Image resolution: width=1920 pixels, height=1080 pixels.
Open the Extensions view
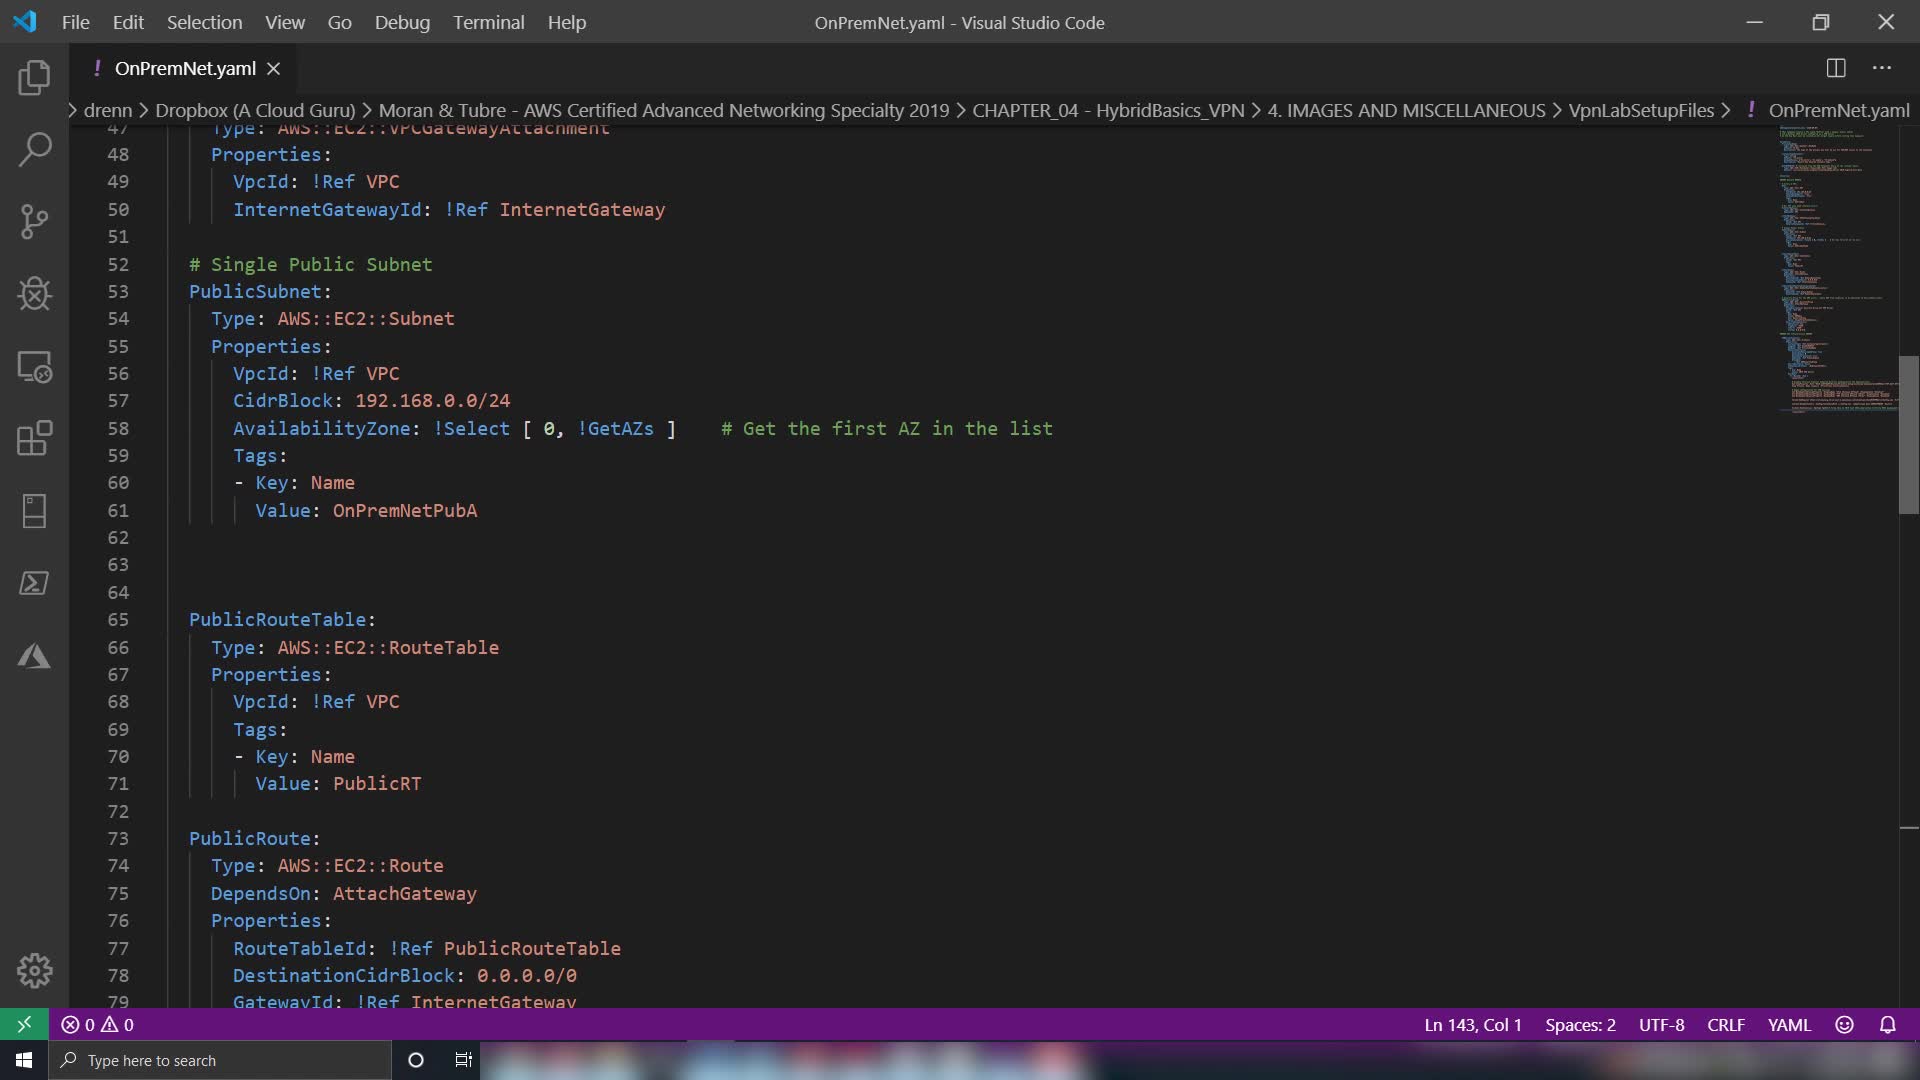click(34, 439)
